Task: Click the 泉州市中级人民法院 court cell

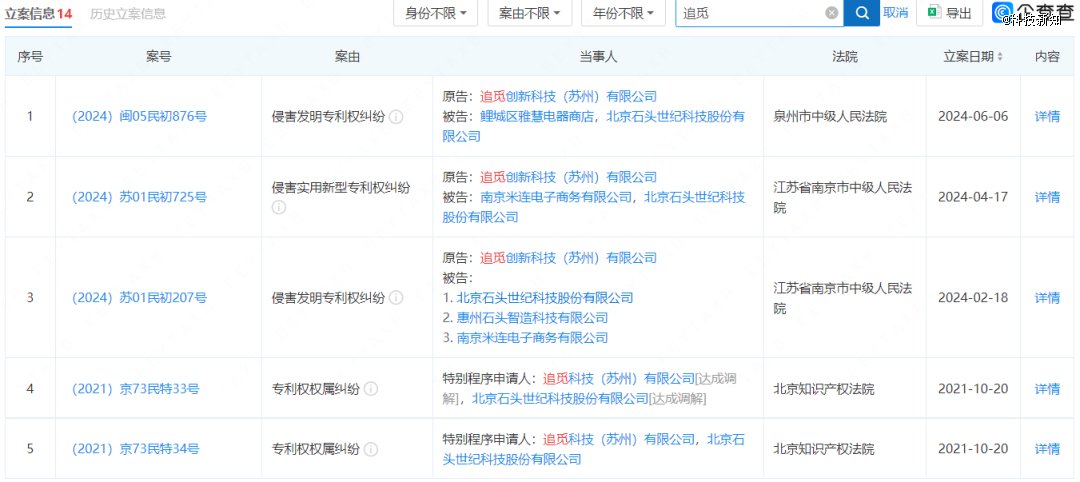Action: 831,117
